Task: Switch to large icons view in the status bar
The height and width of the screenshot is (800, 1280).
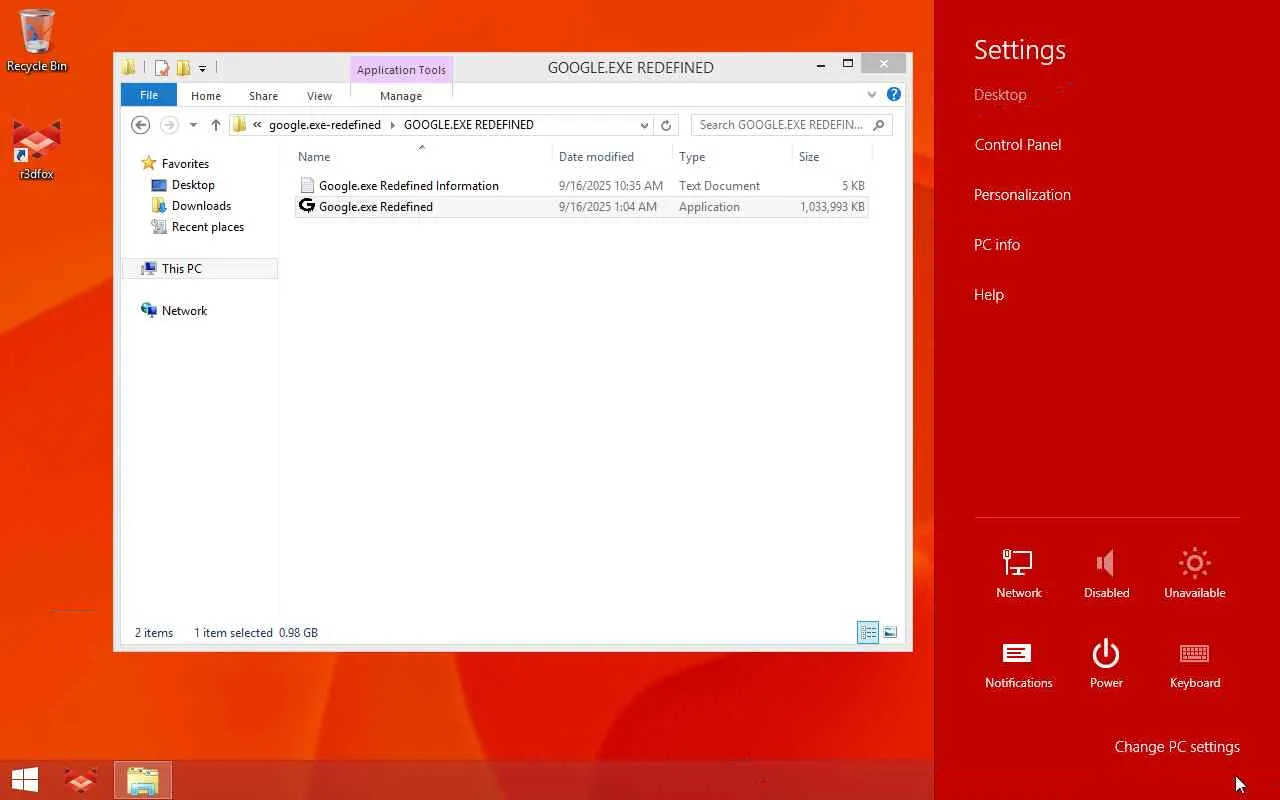Action: 890,632
